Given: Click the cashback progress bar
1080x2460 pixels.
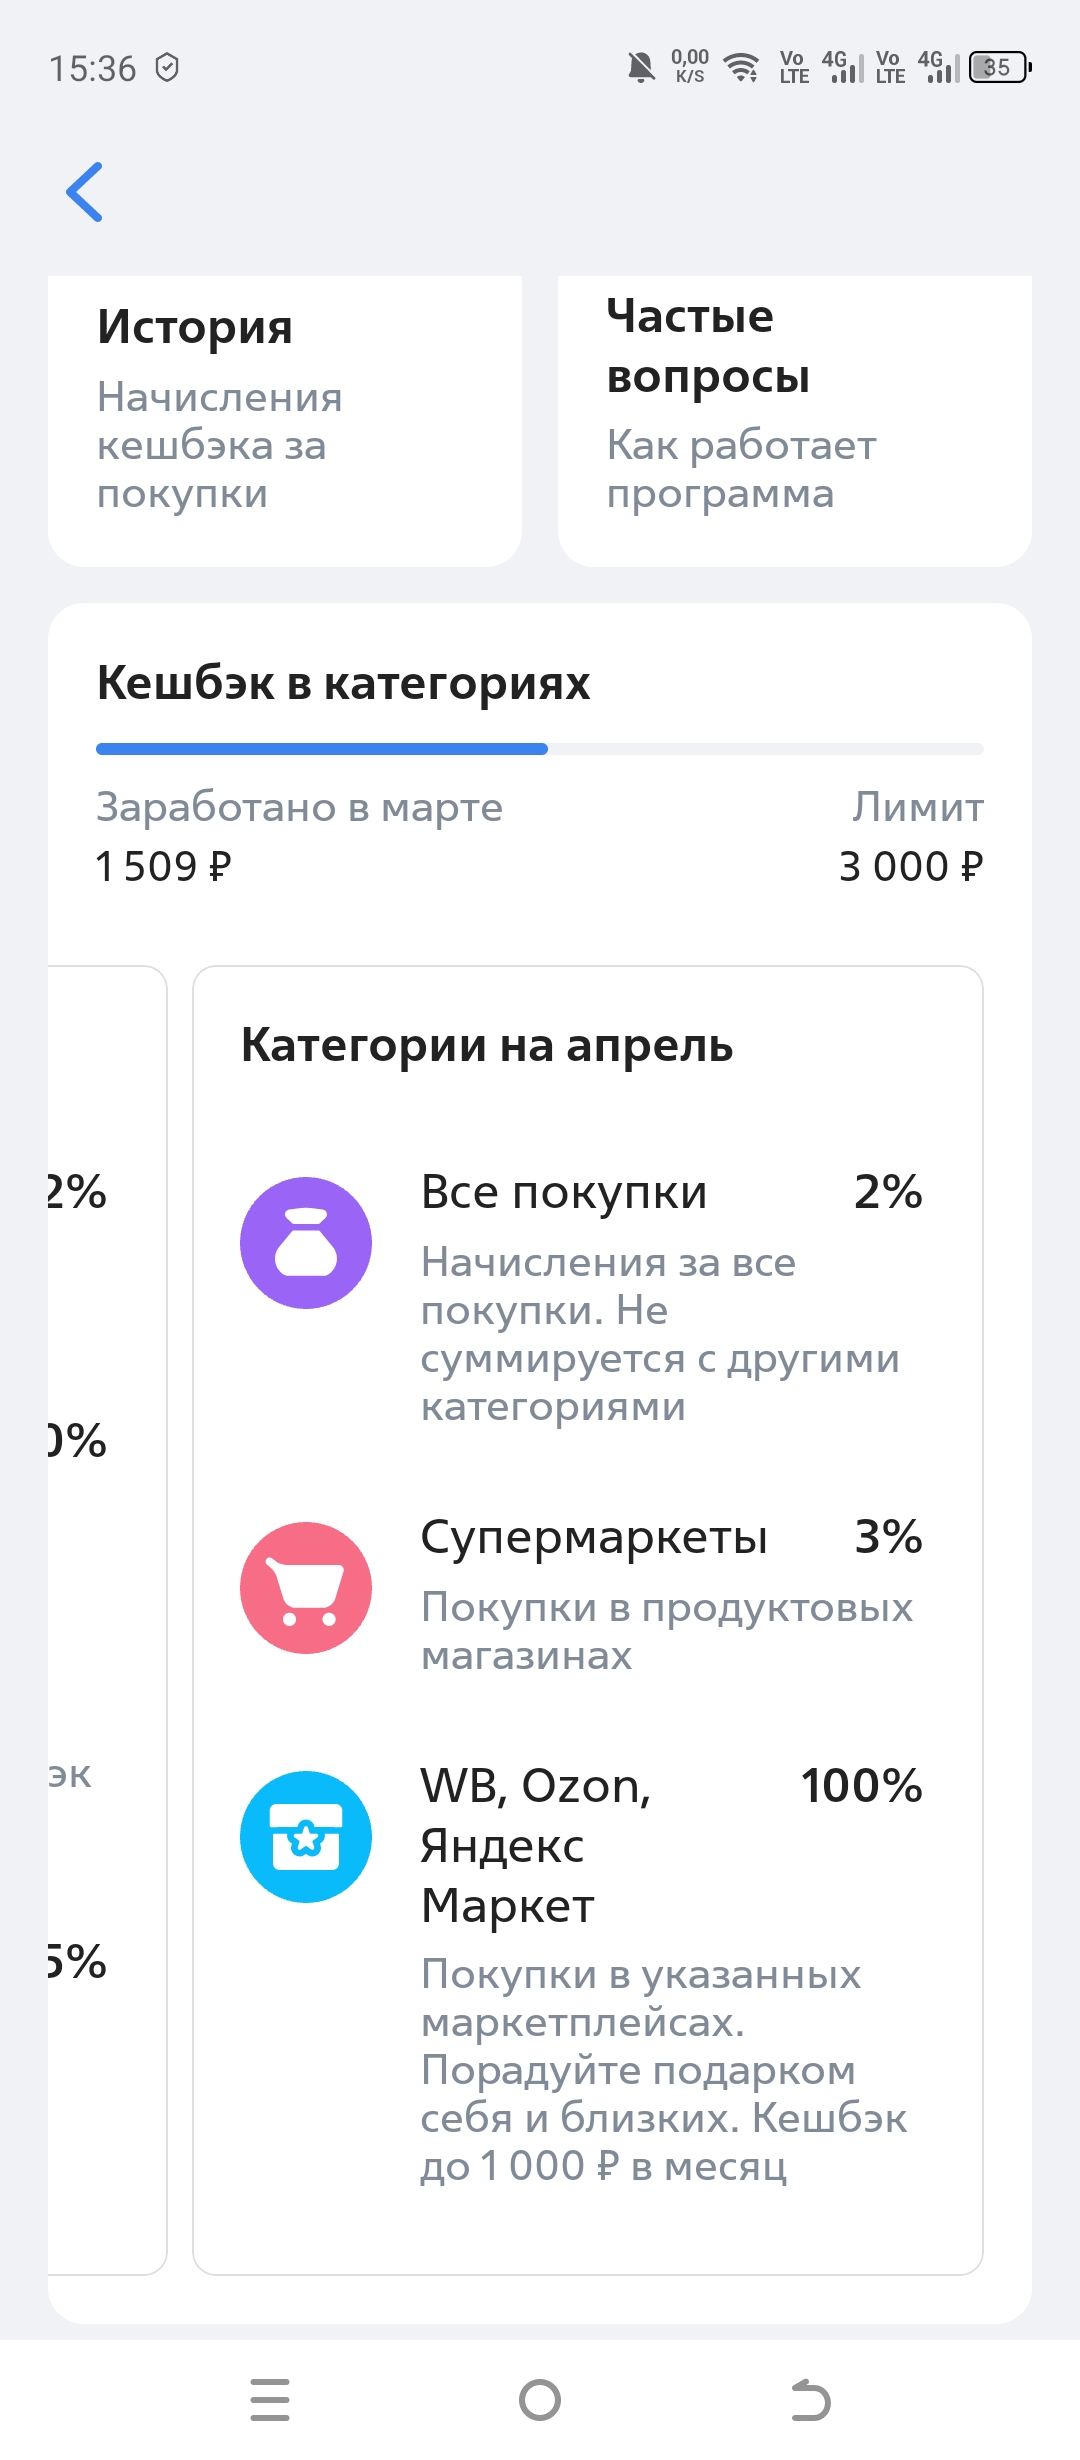Looking at the screenshot, I should tap(540, 749).
